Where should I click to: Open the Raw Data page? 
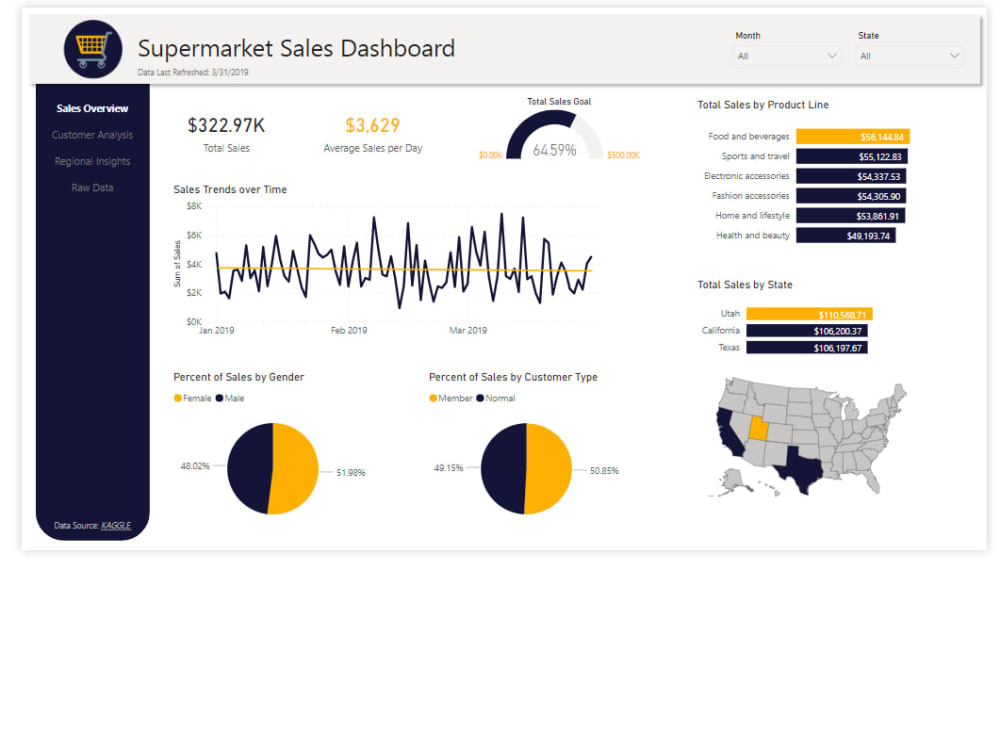click(x=91, y=187)
